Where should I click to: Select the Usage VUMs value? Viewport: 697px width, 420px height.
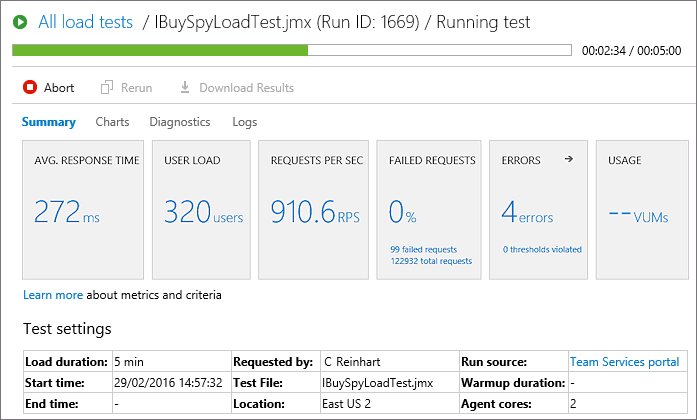pos(638,216)
